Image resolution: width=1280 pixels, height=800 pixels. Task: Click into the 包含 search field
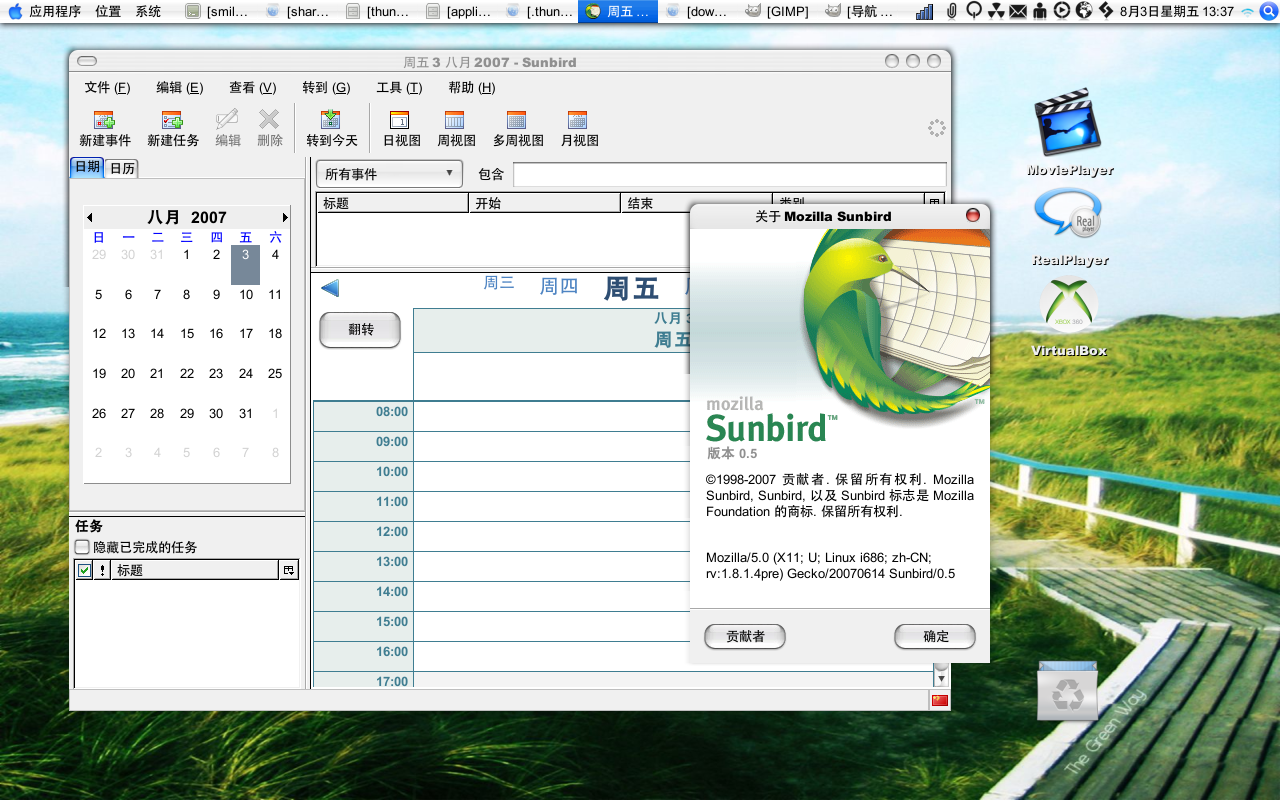click(x=730, y=174)
